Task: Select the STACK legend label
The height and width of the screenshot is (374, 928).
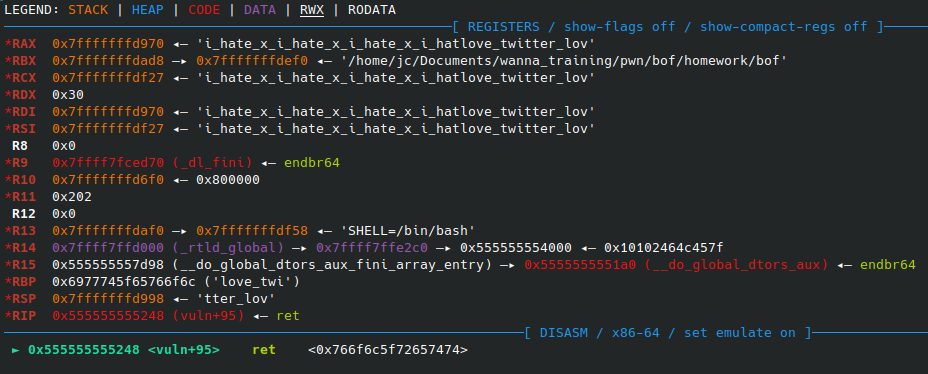Action: coord(88,10)
